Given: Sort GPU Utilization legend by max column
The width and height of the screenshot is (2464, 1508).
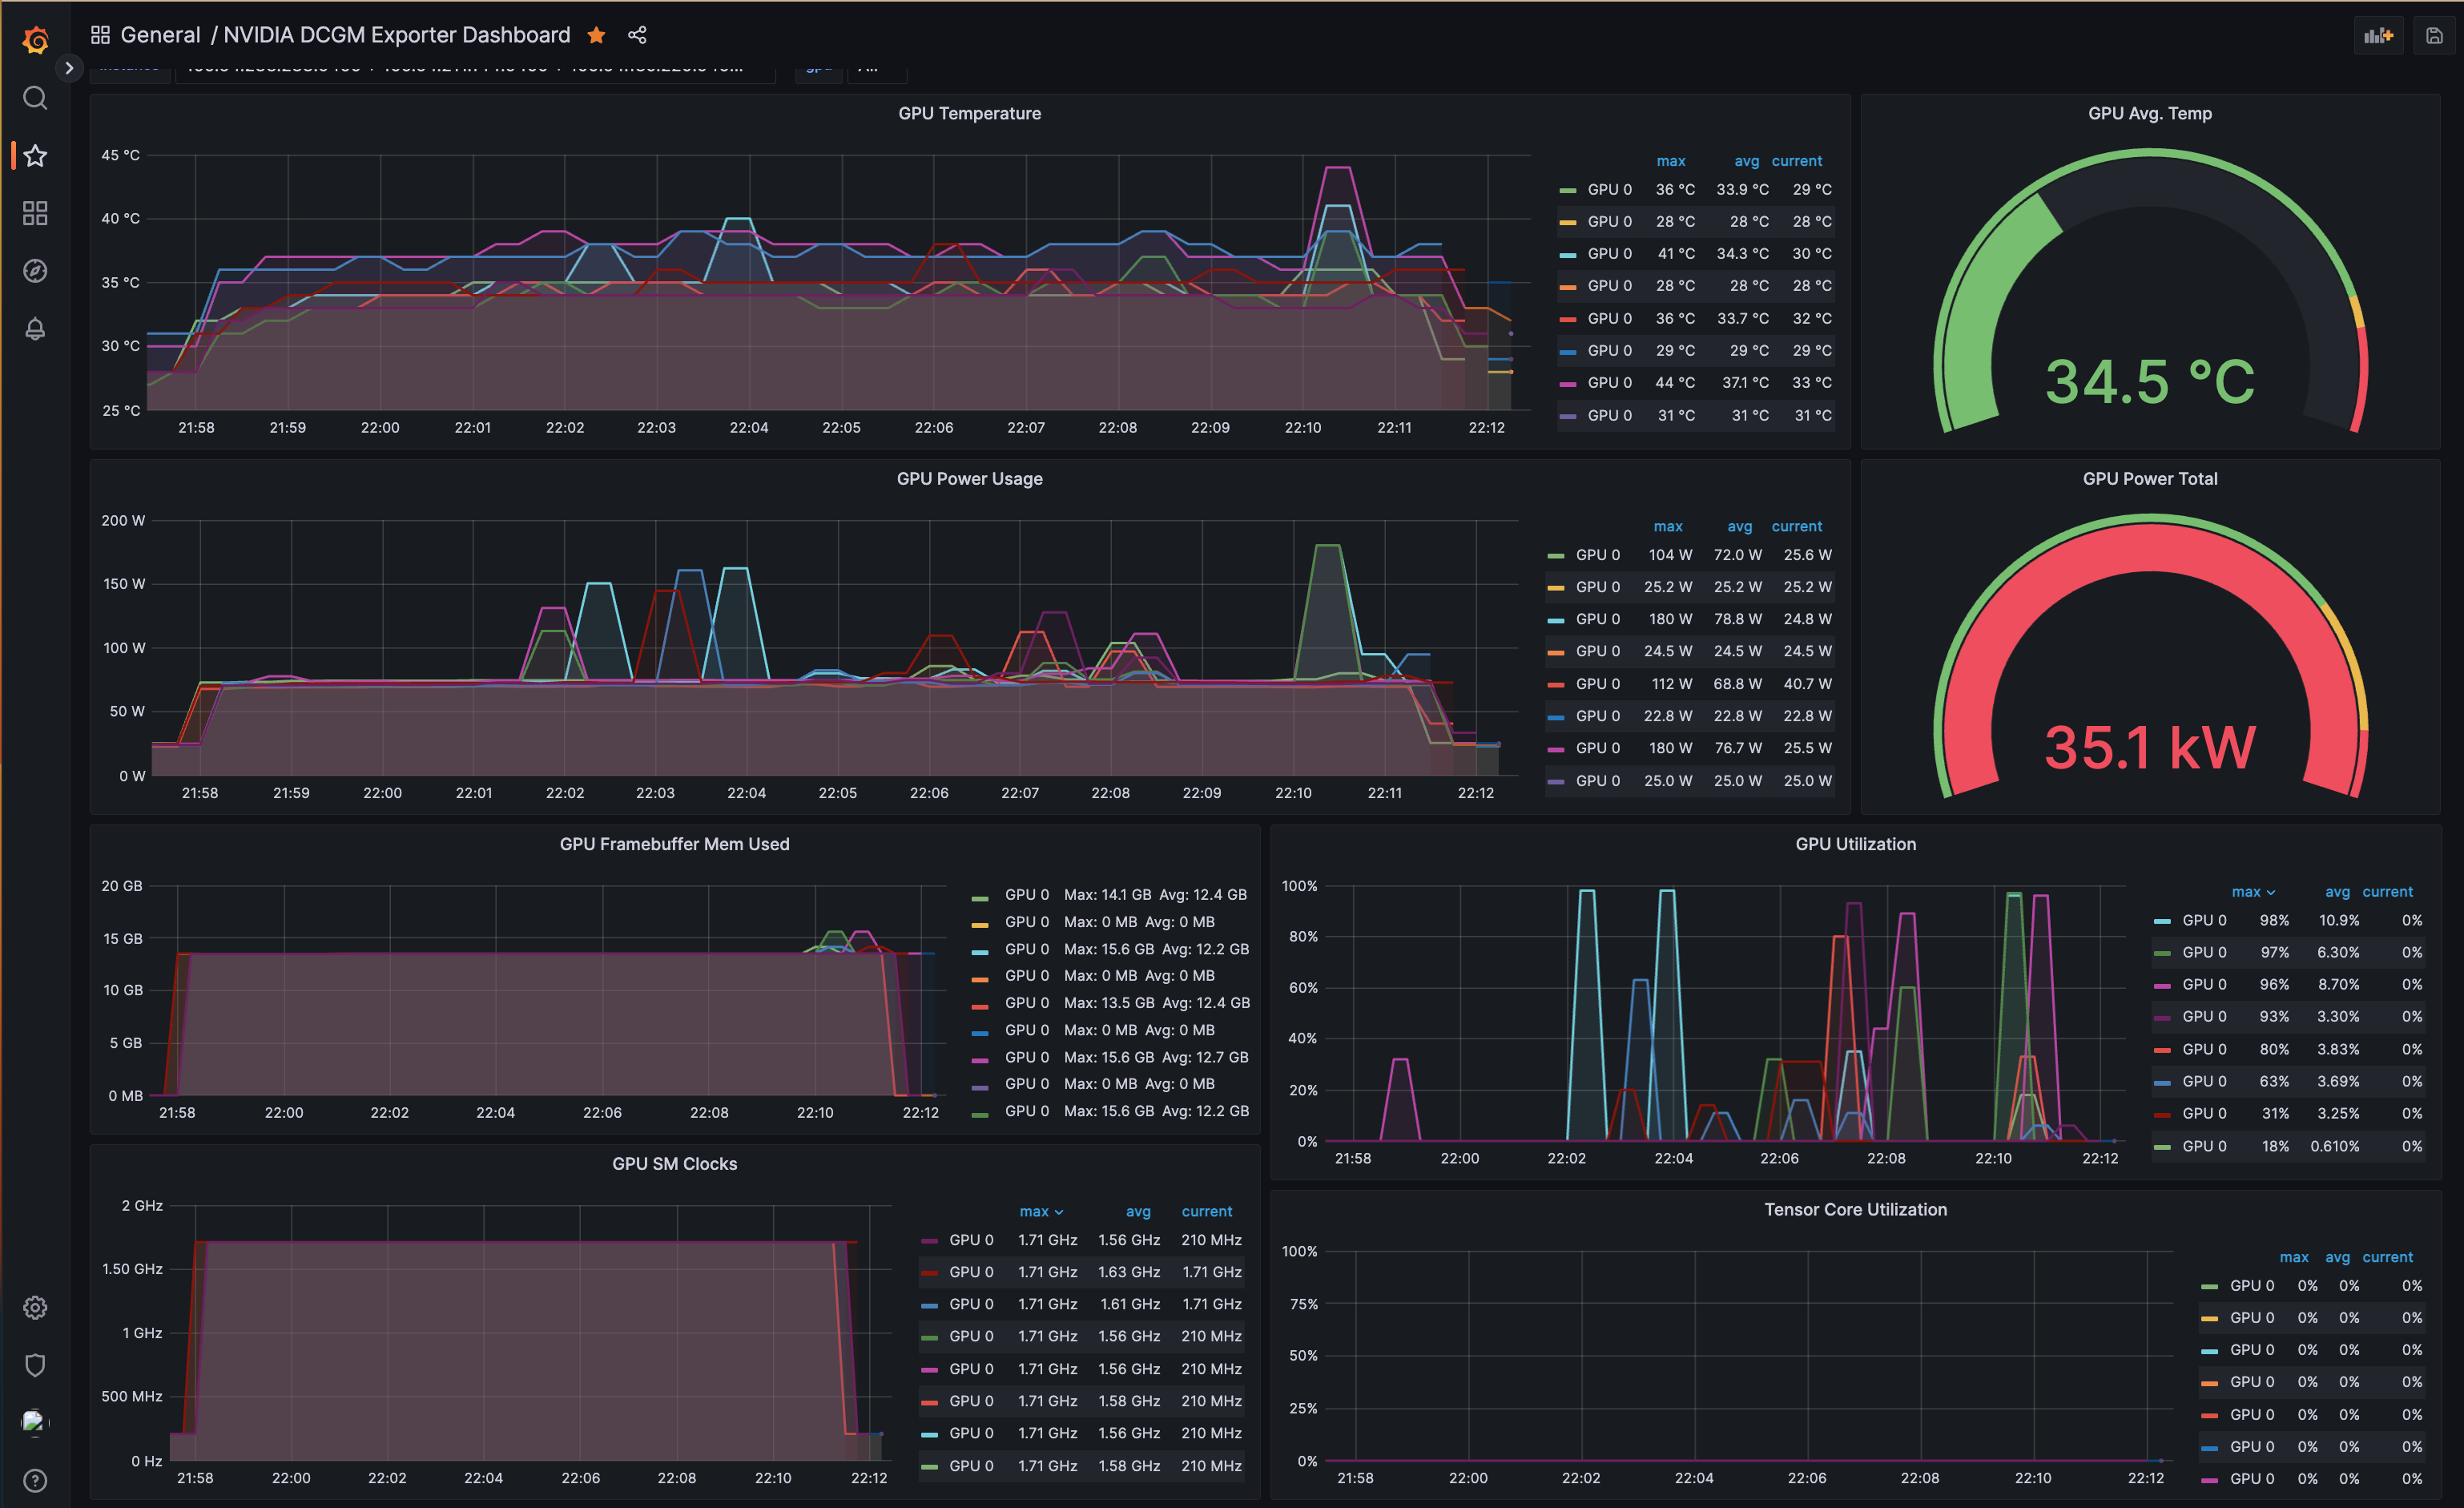Looking at the screenshot, I should coord(2245,892).
